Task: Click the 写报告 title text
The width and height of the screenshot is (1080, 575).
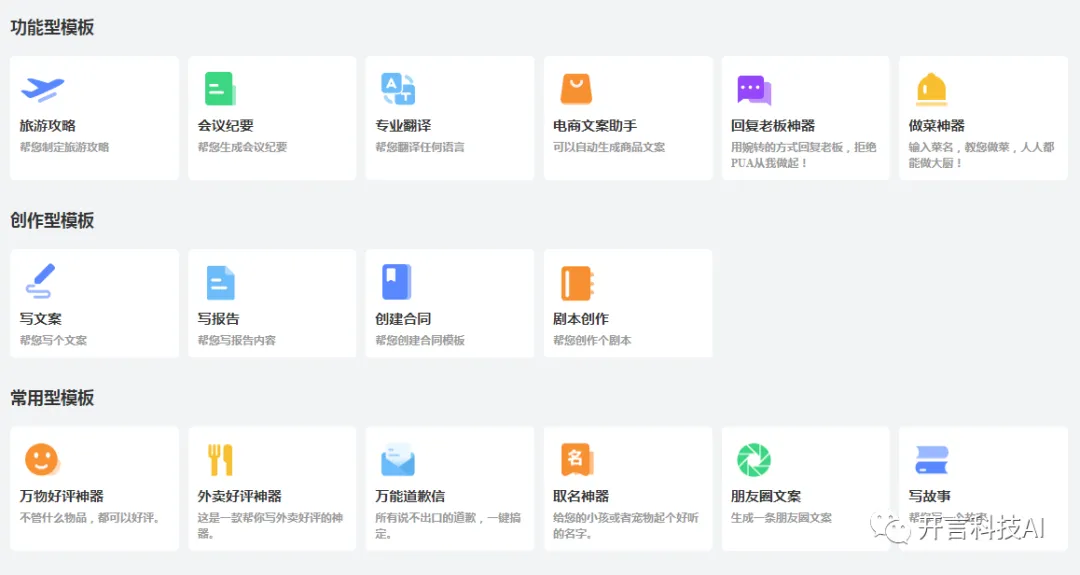Action: (218, 320)
